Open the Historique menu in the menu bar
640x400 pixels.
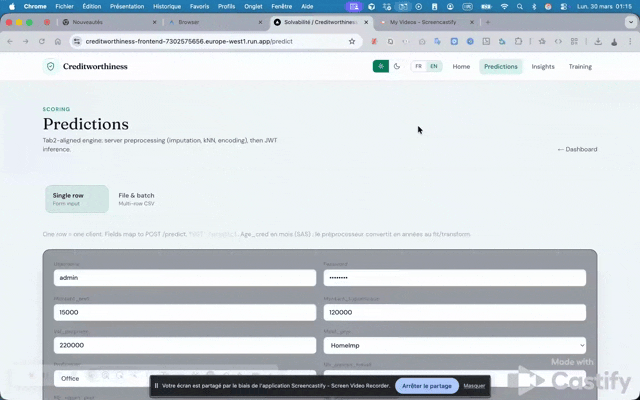point(167,6)
